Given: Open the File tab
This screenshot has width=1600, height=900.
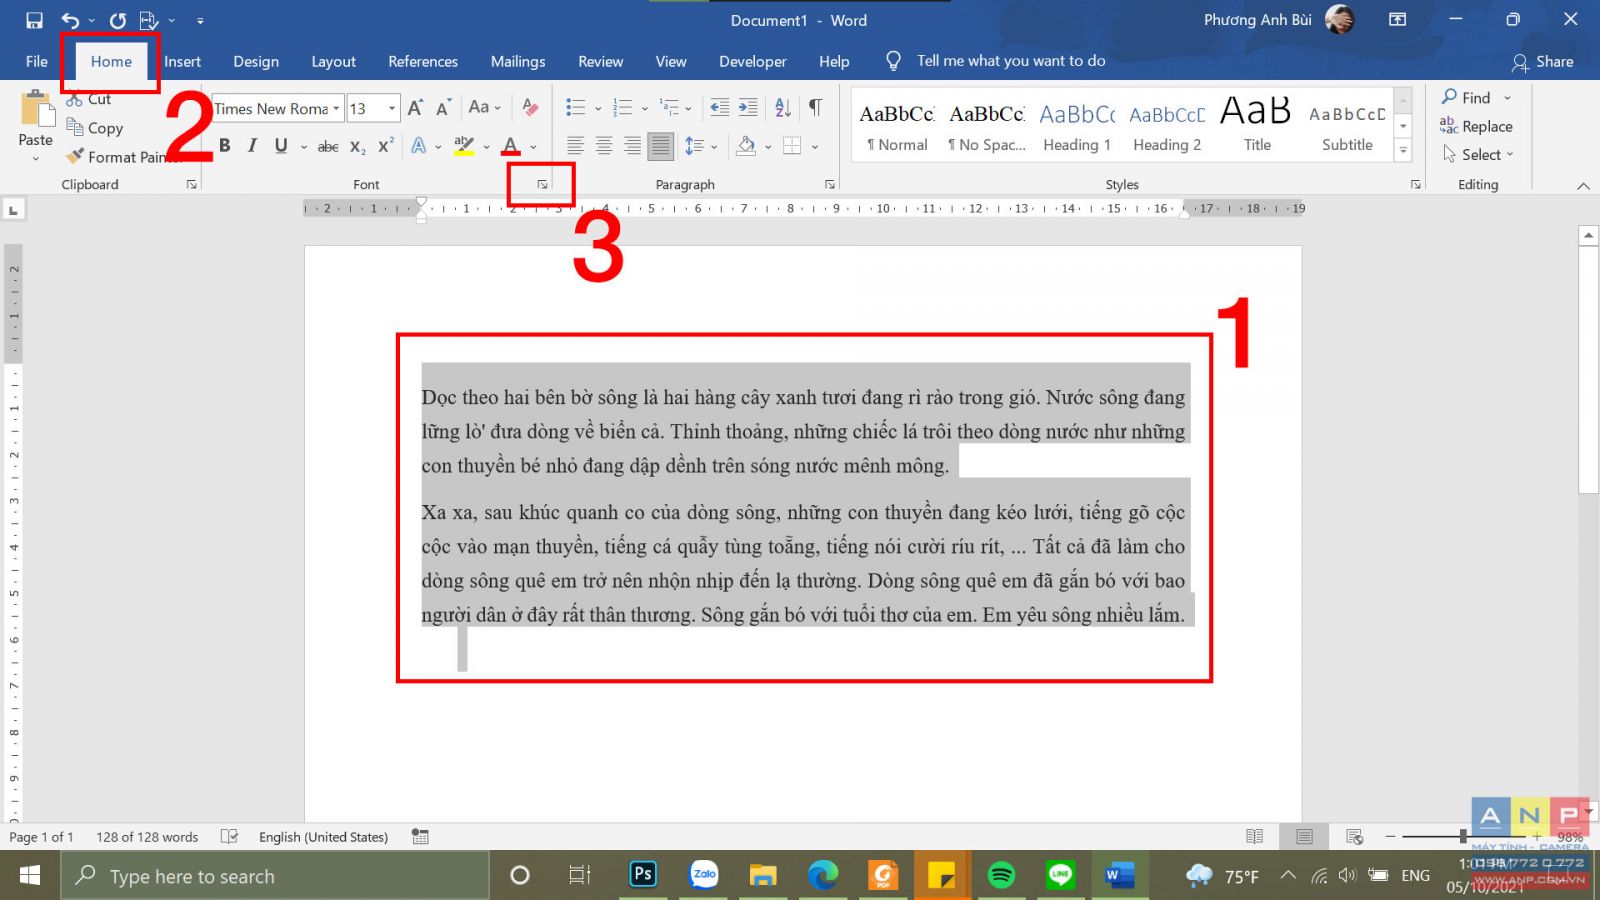Looking at the screenshot, I should point(37,61).
